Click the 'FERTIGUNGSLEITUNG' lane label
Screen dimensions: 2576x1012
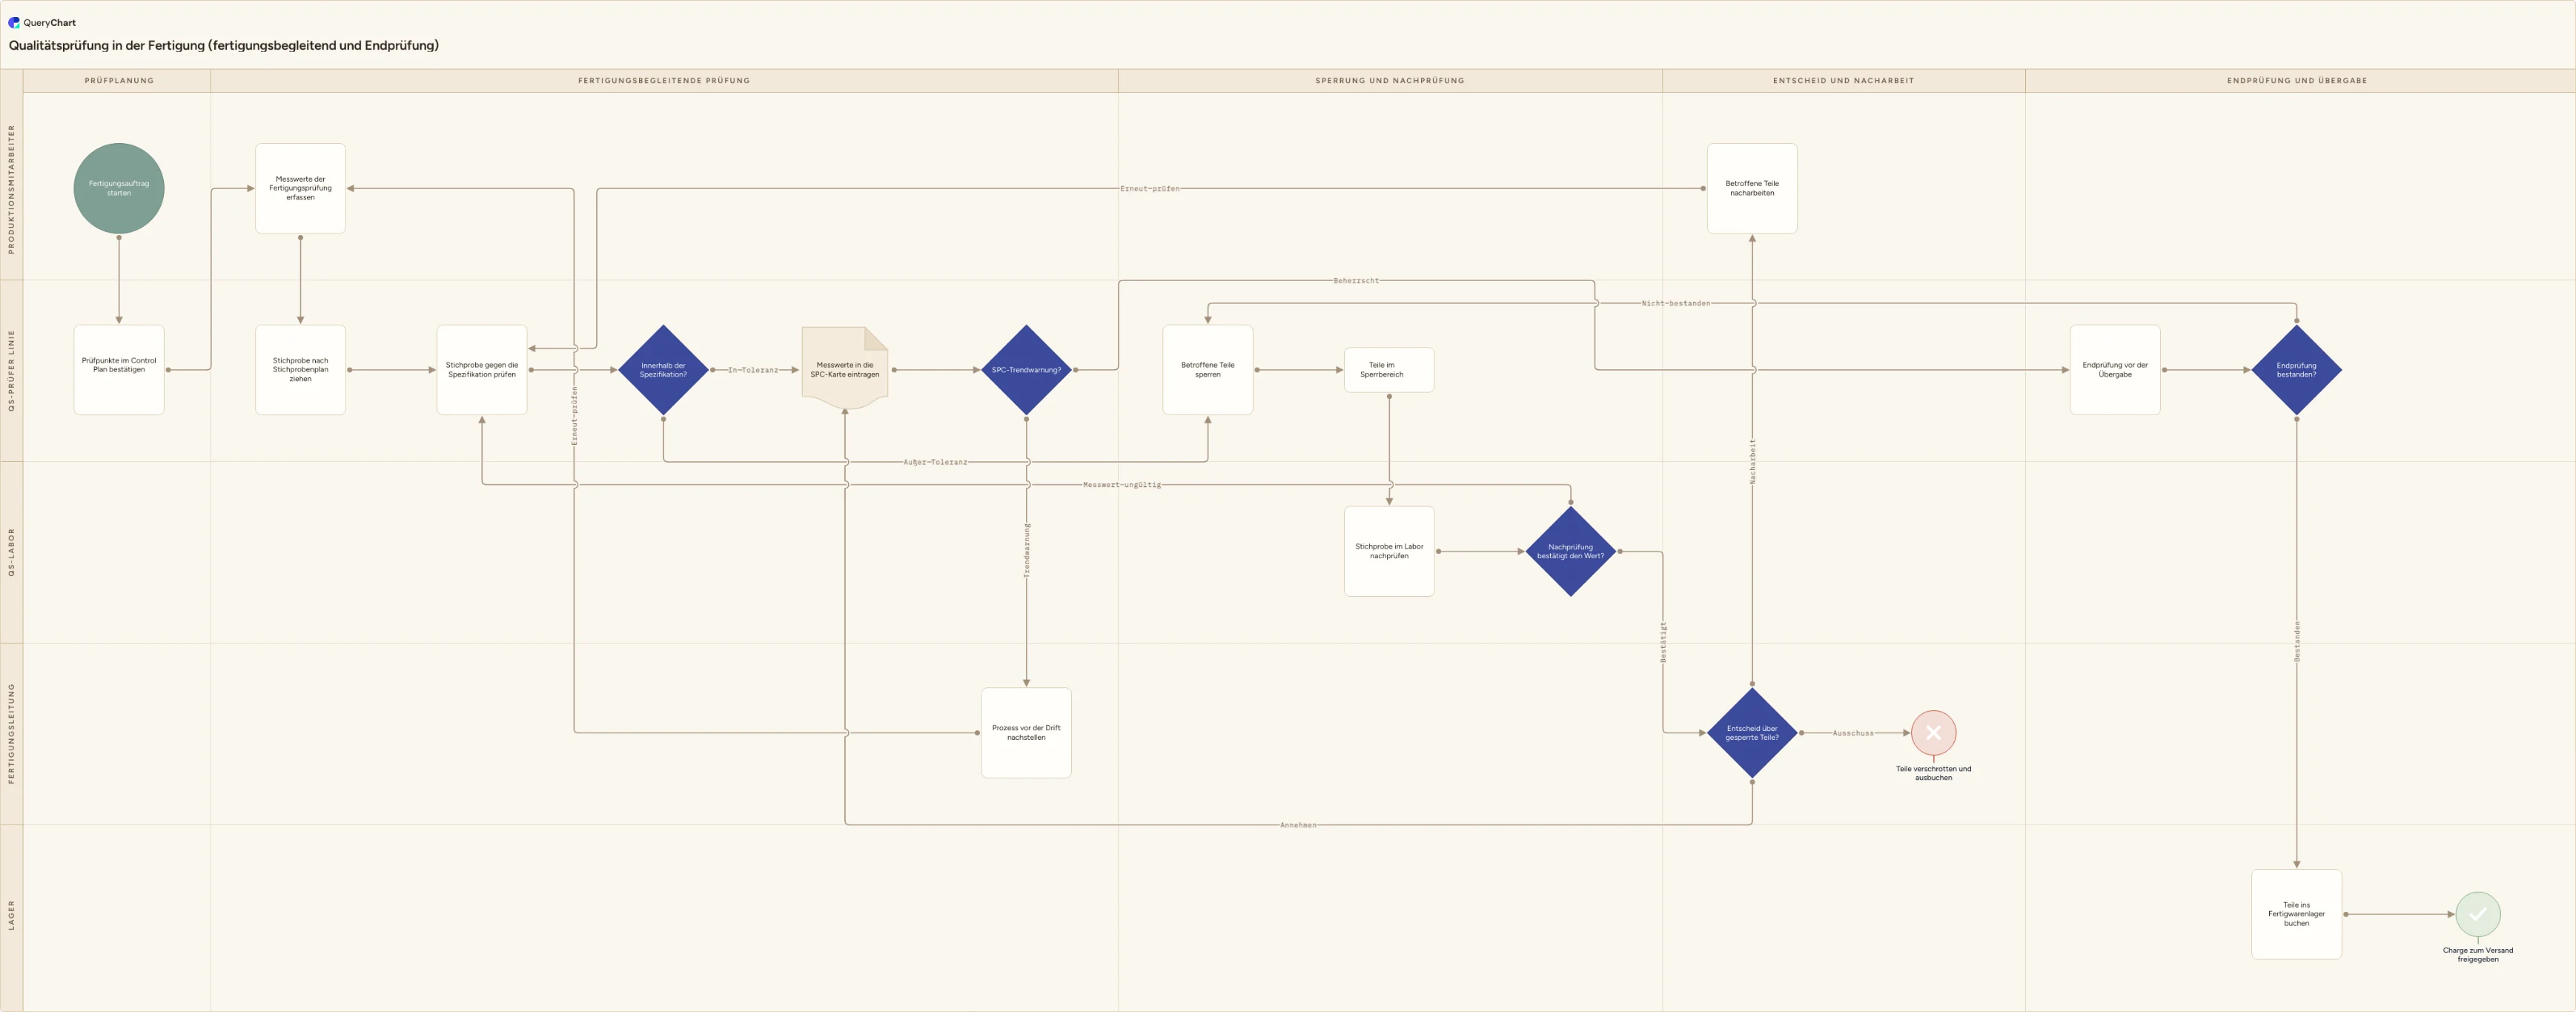[12, 733]
